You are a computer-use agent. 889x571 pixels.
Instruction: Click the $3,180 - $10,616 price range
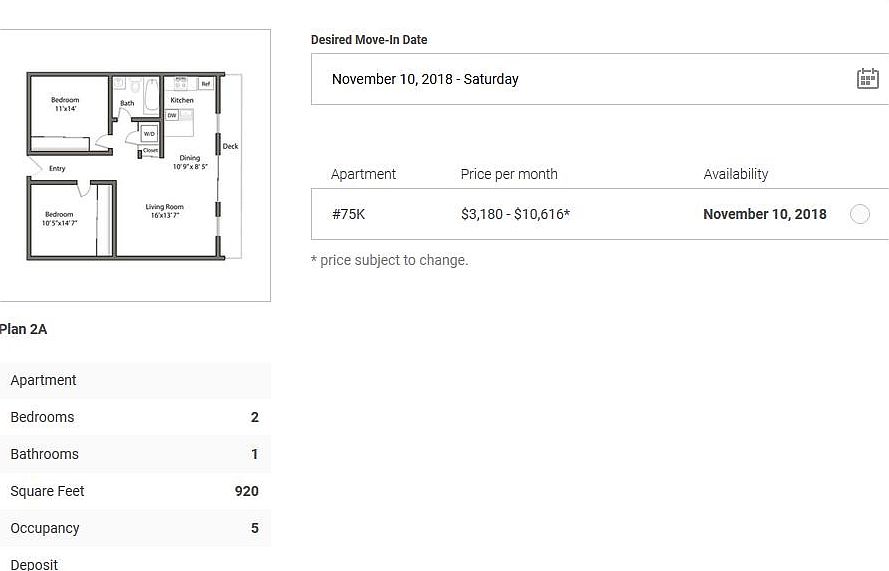[x=515, y=214]
